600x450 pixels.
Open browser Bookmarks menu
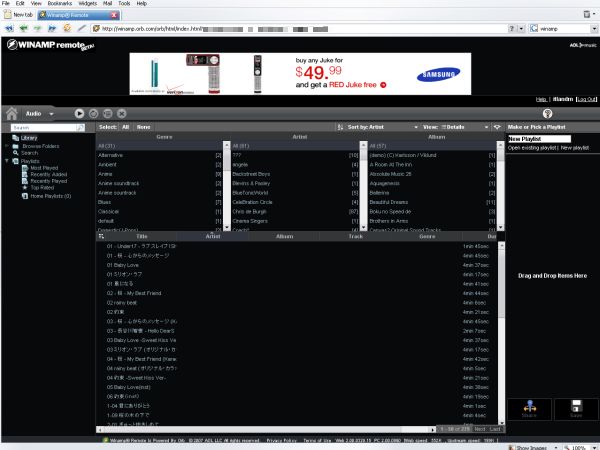pyautogui.click(x=60, y=3)
